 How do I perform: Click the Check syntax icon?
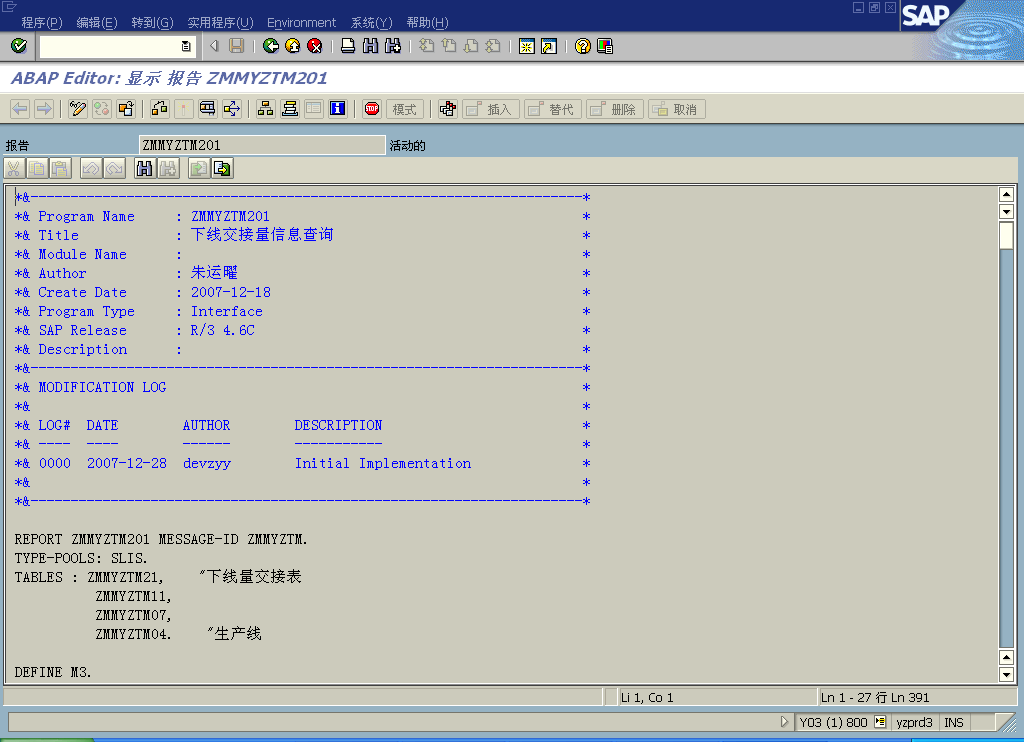tap(159, 108)
